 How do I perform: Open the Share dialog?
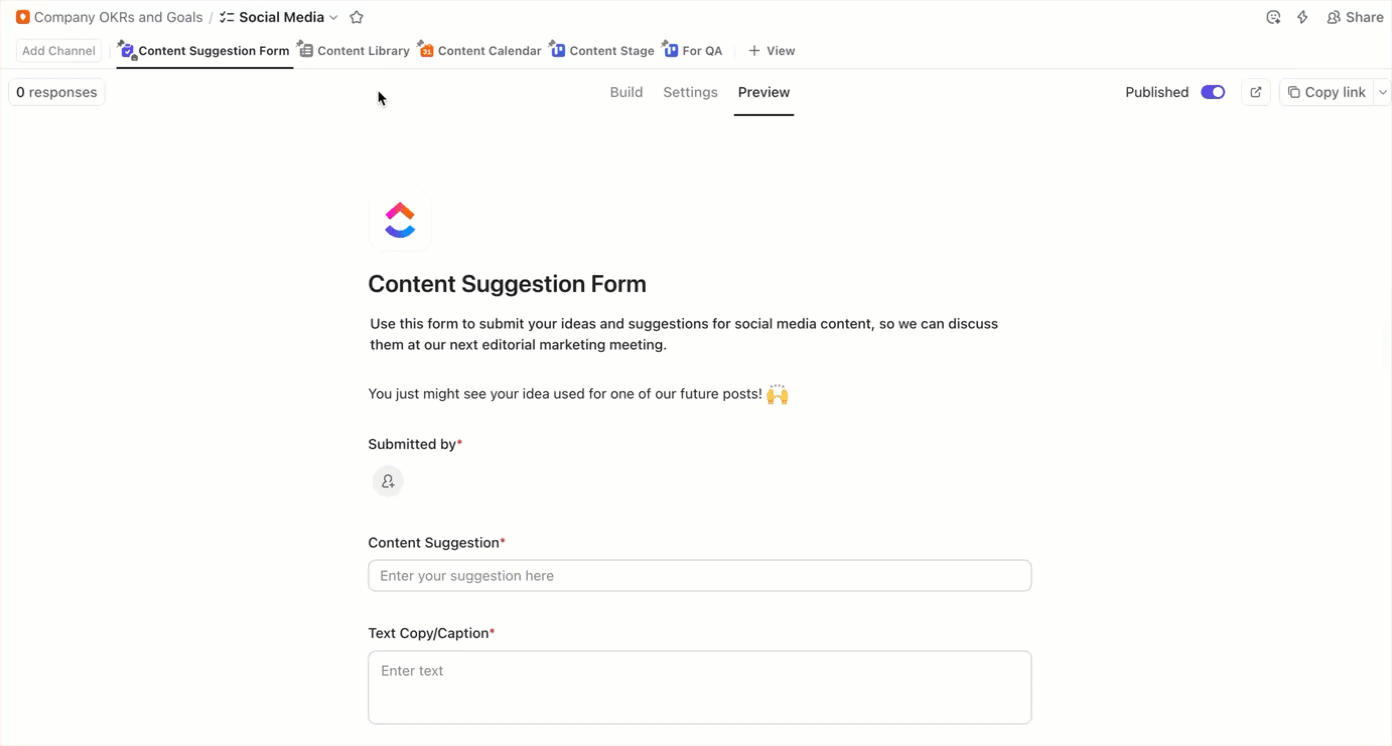(1354, 16)
